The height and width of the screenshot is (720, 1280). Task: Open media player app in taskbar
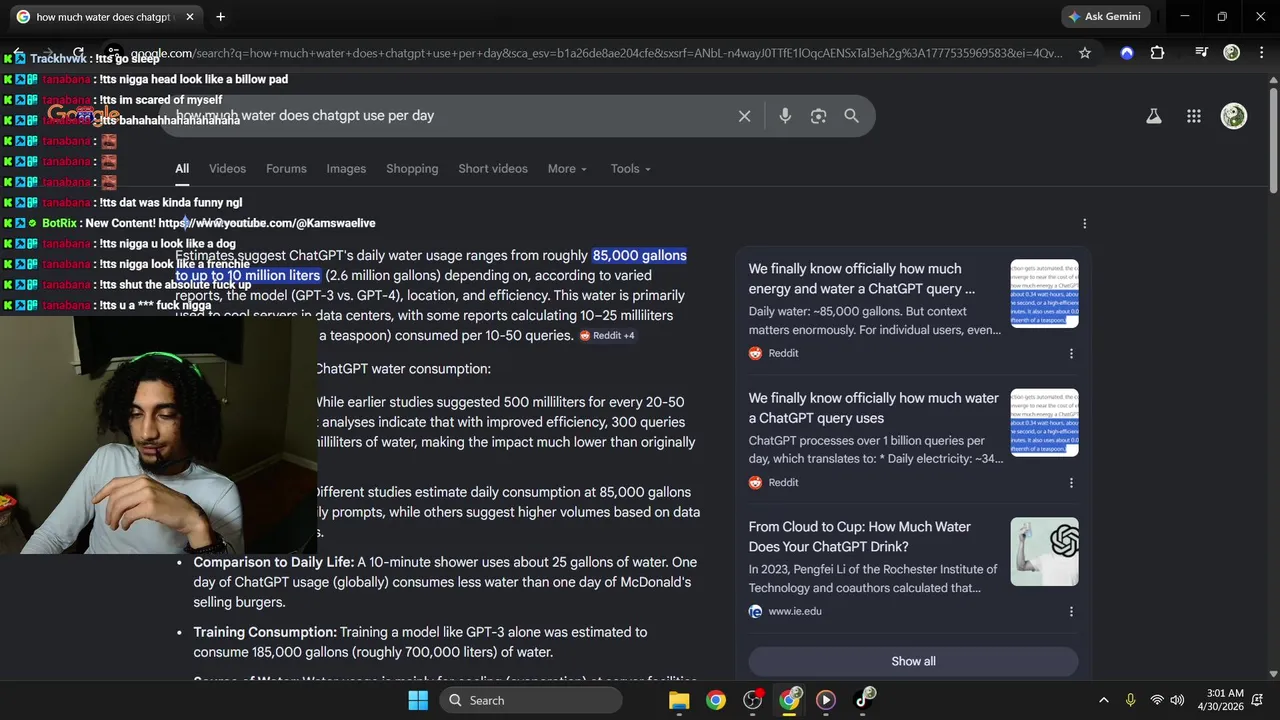pos(826,700)
